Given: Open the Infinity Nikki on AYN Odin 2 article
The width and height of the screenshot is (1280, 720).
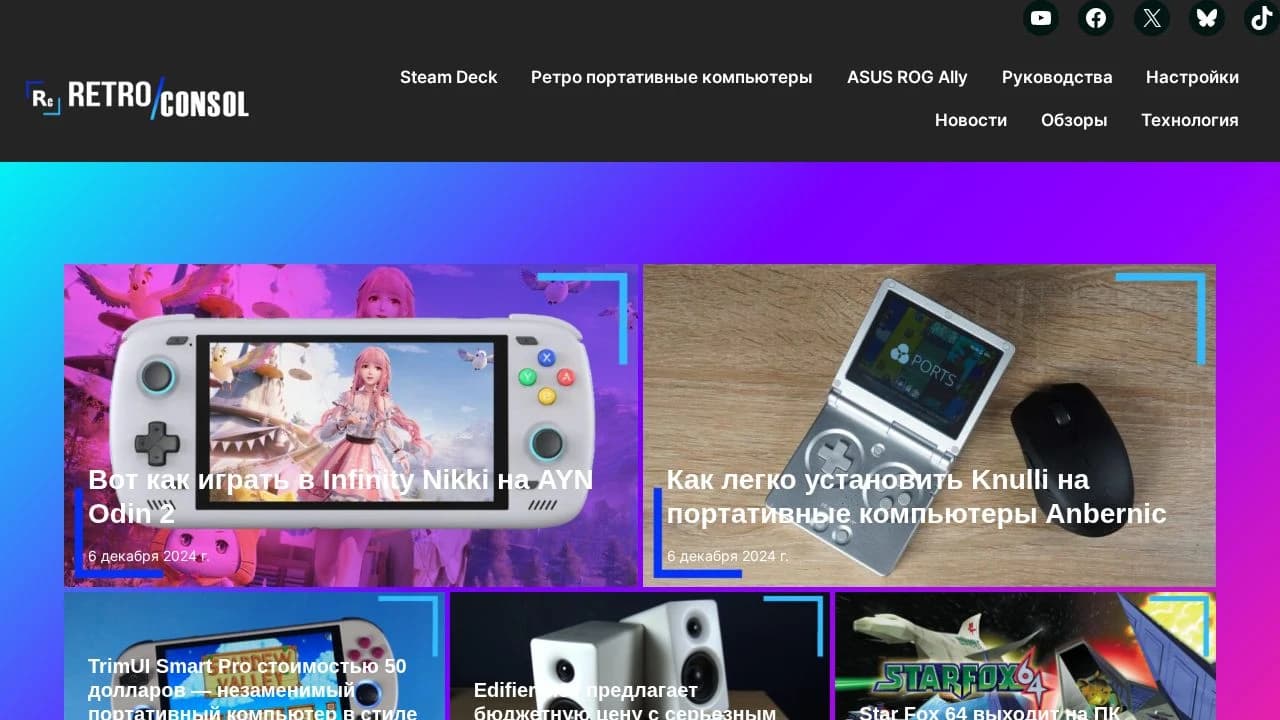Looking at the screenshot, I should pyautogui.click(x=340, y=496).
